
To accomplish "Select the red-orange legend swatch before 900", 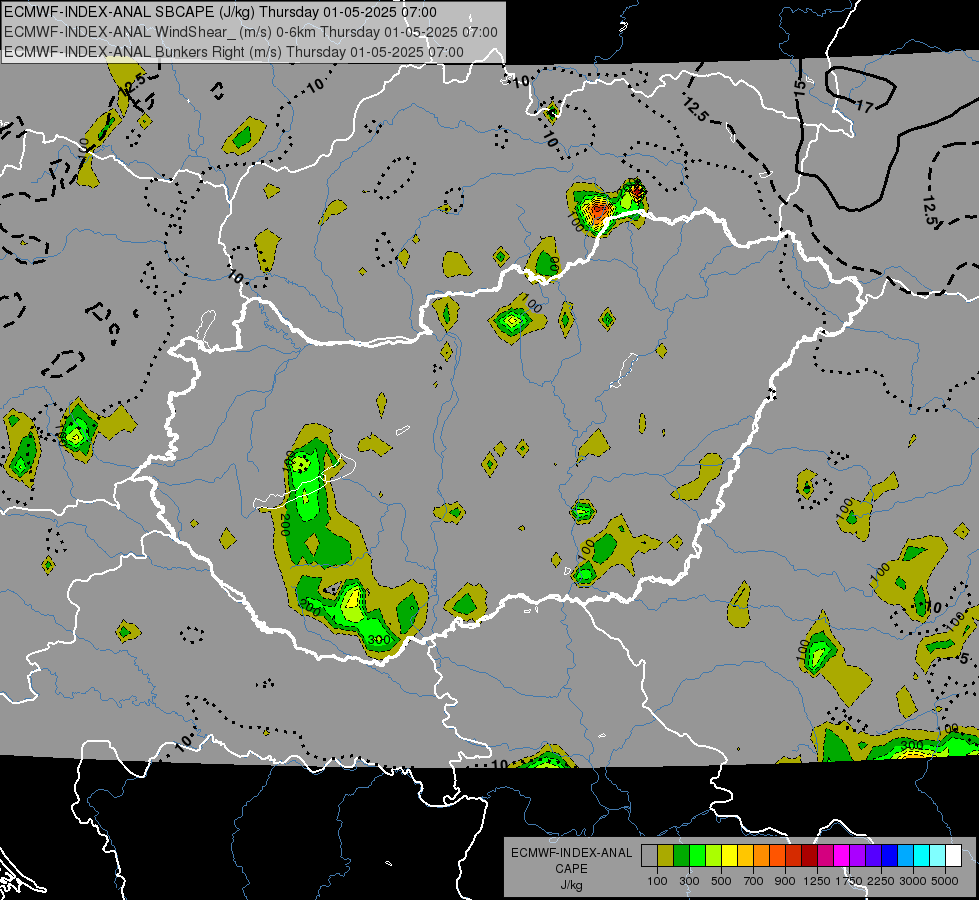I will (777, 856).
